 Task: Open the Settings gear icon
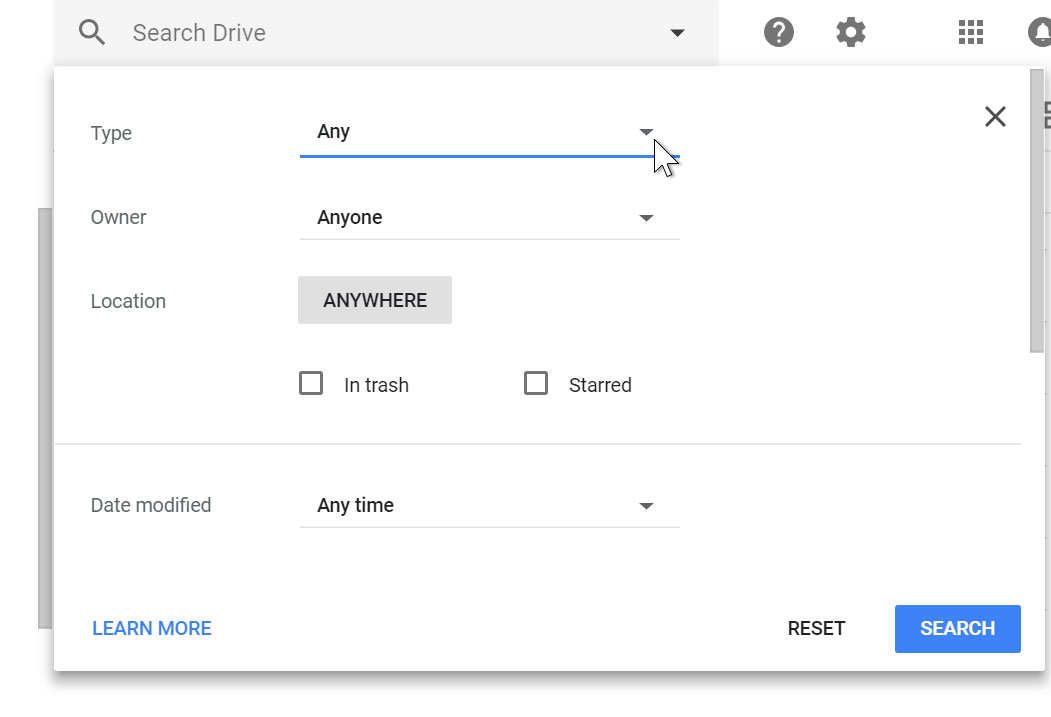coord(850,33)
